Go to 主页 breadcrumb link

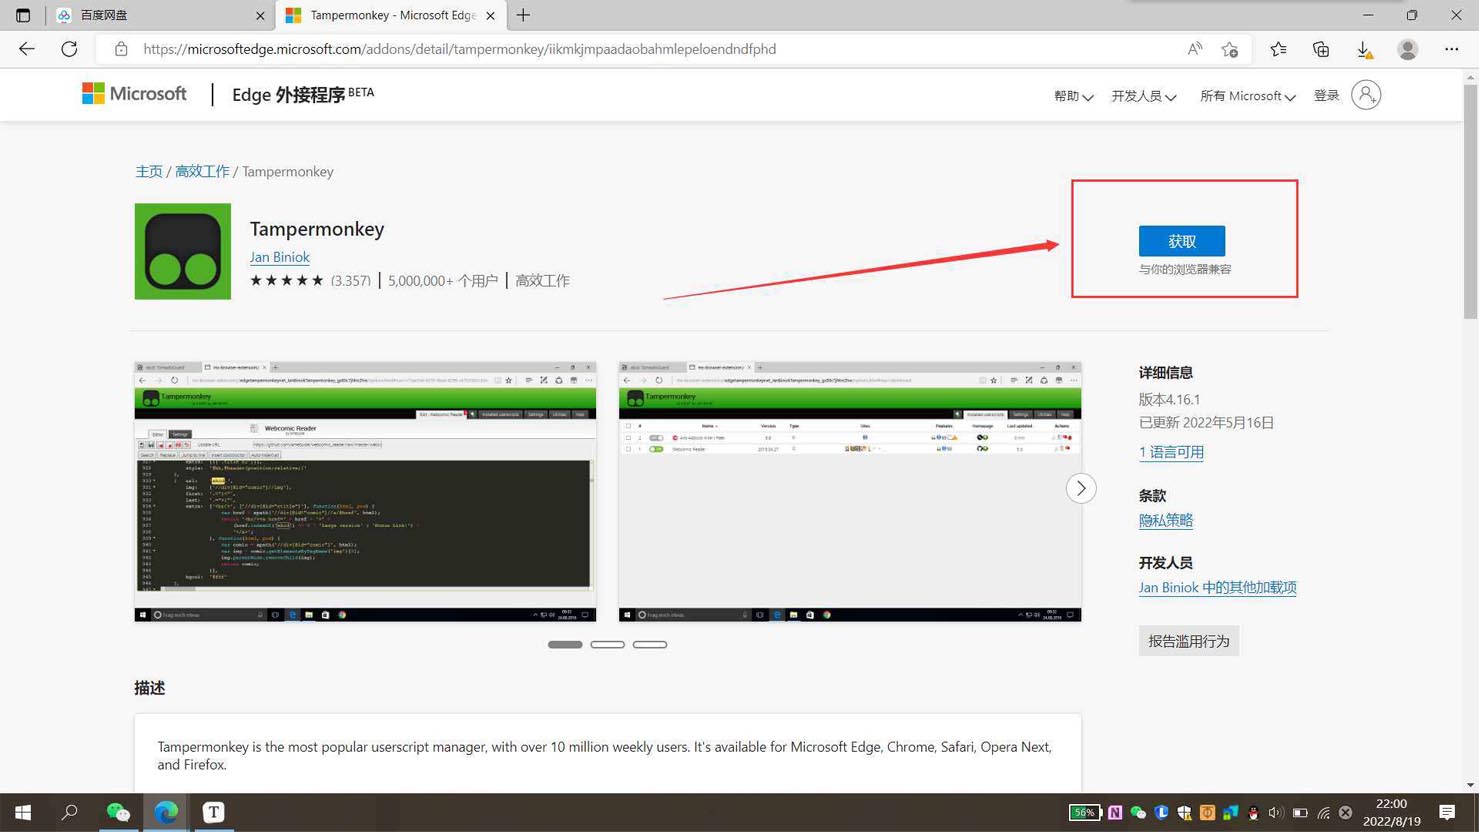click(149, 172)
